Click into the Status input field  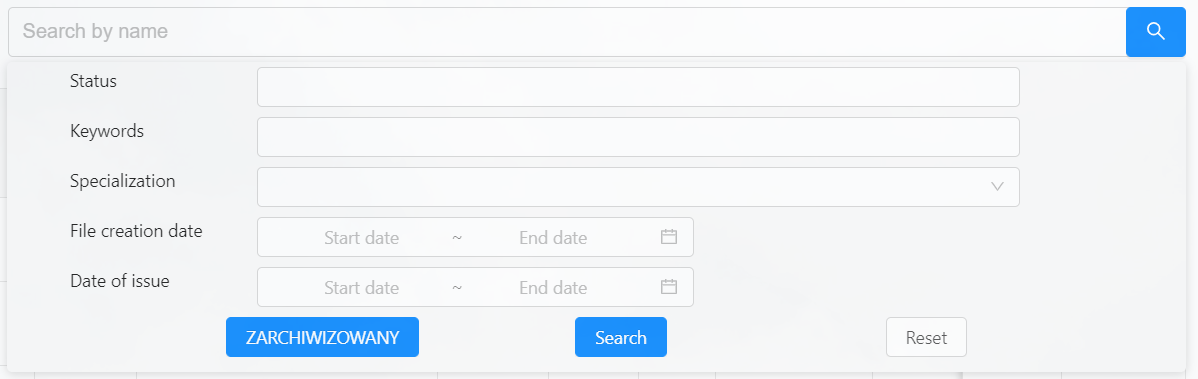click(x=638, y=87)
